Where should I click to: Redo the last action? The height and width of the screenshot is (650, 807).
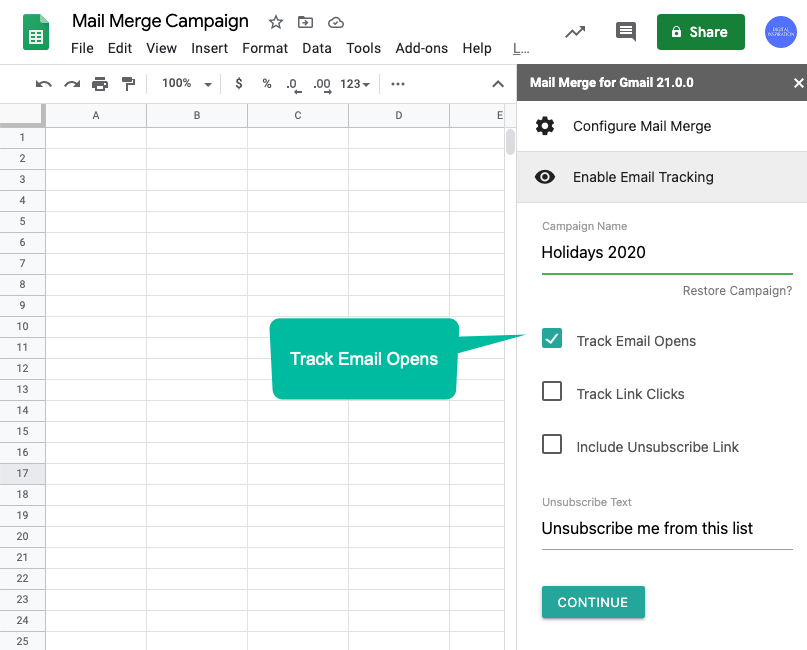(x=72, y=84)
